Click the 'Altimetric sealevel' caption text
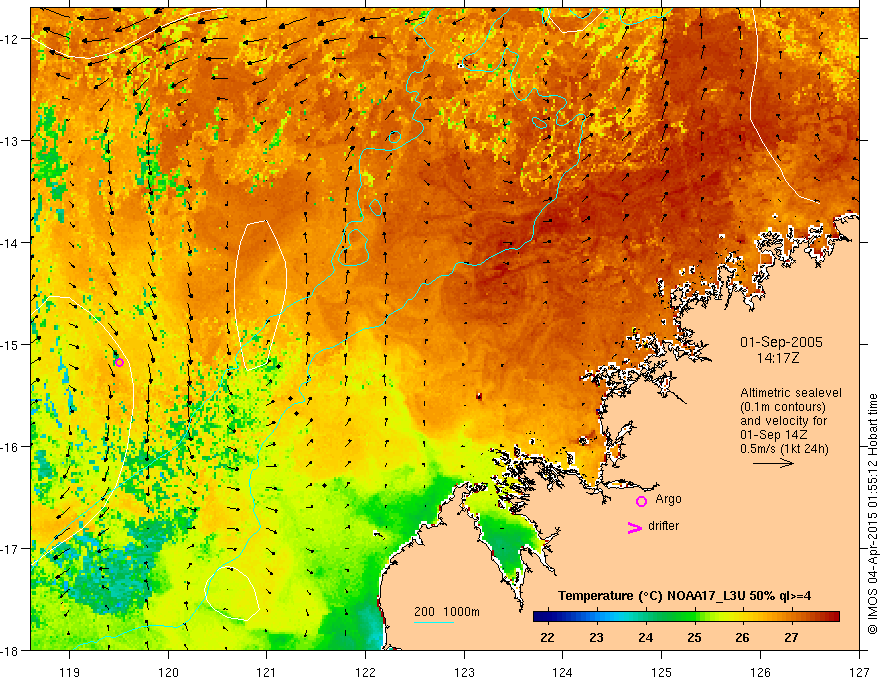Viewport: 880px width, 680px height. coord(791,393)
